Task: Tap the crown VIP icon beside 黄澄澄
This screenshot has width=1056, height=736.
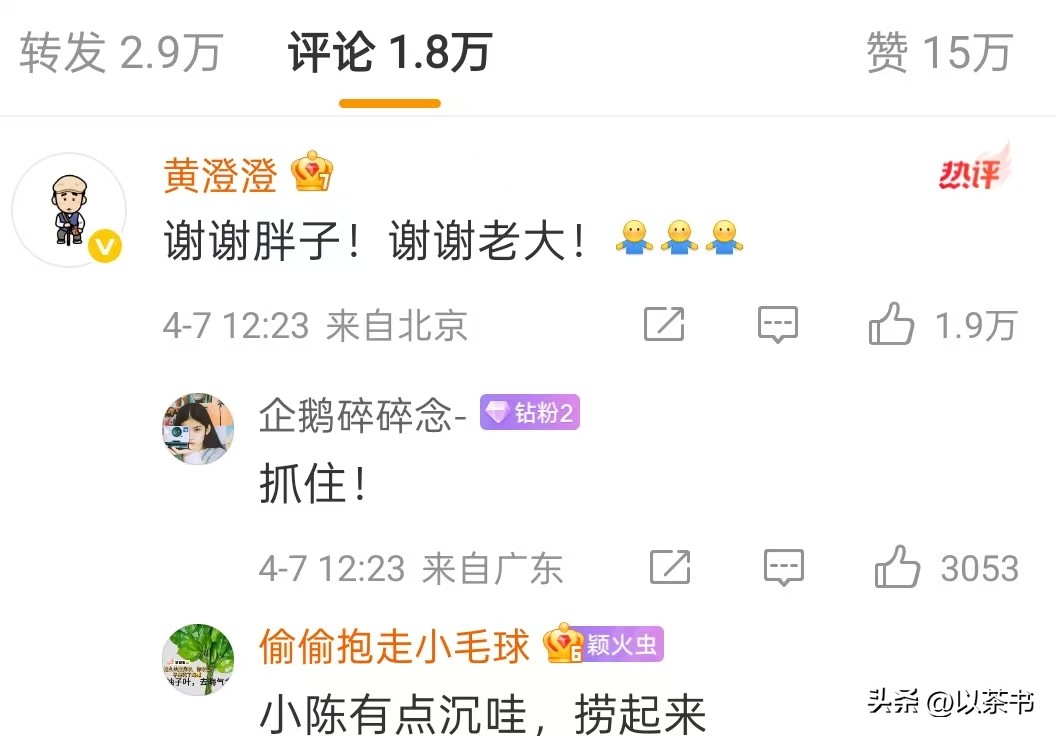Action: (x=312, y=172)
